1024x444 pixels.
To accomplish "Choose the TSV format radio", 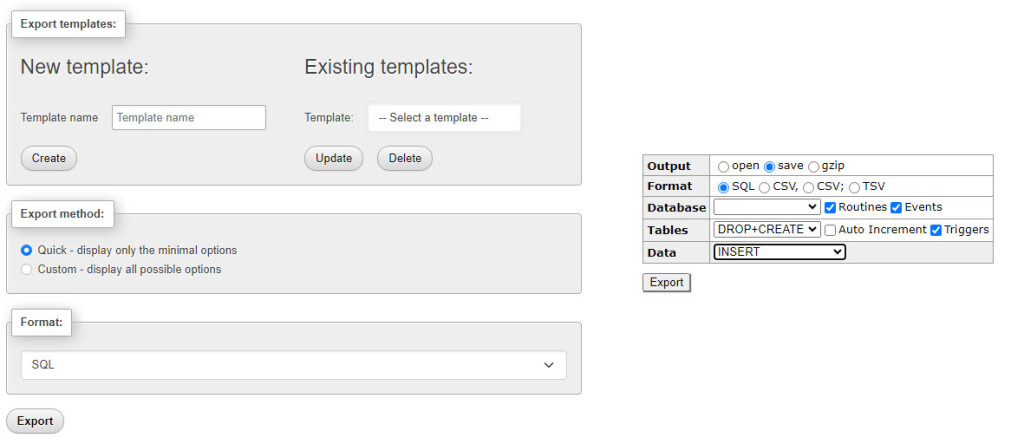I will [x=854, y=187].
